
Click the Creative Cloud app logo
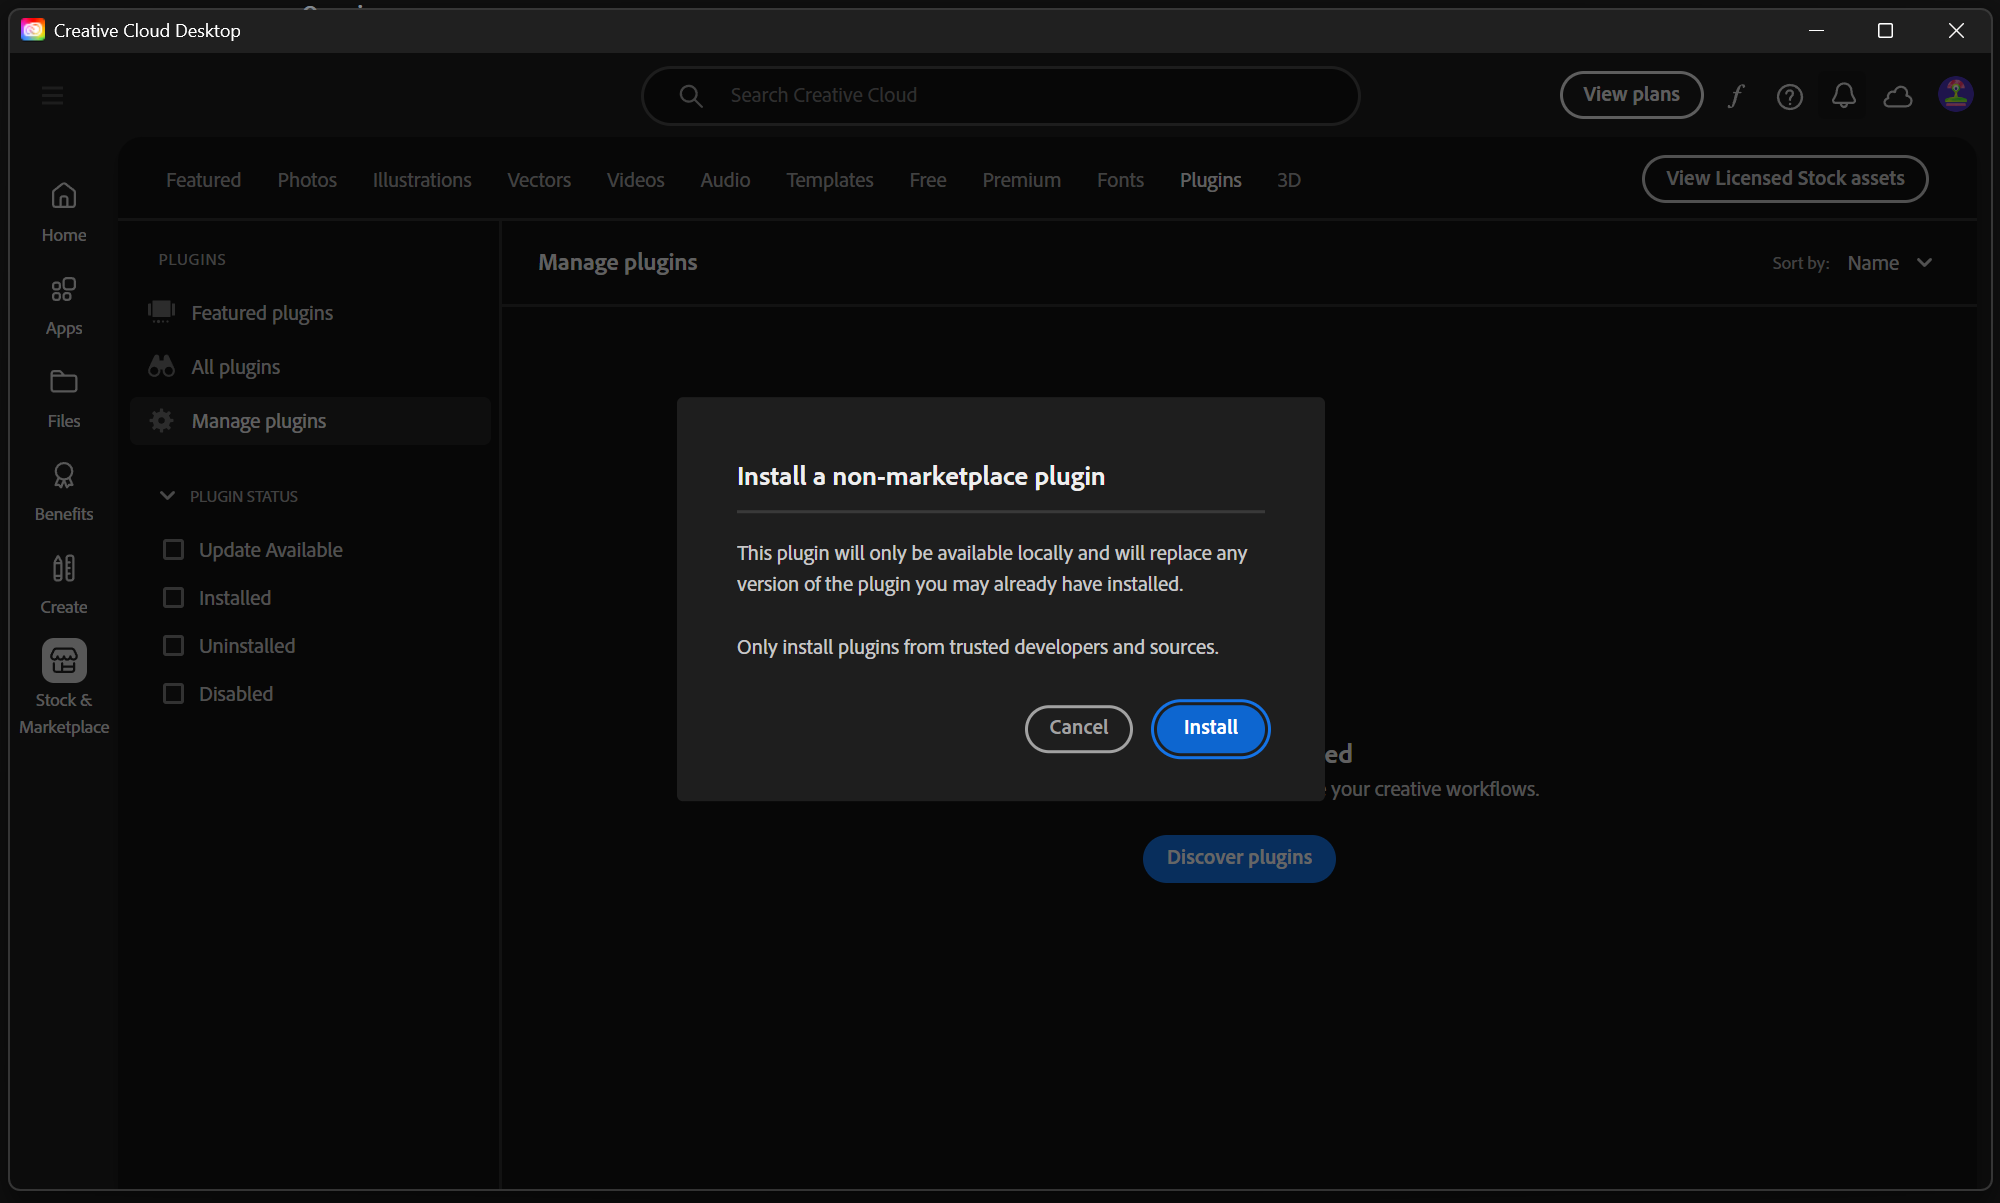coord(33,30)
